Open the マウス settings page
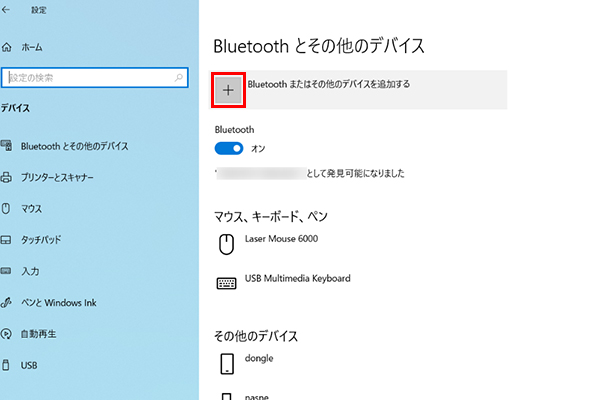The height and width of the screenshot is (400, 600). click(x=22, y=209)
